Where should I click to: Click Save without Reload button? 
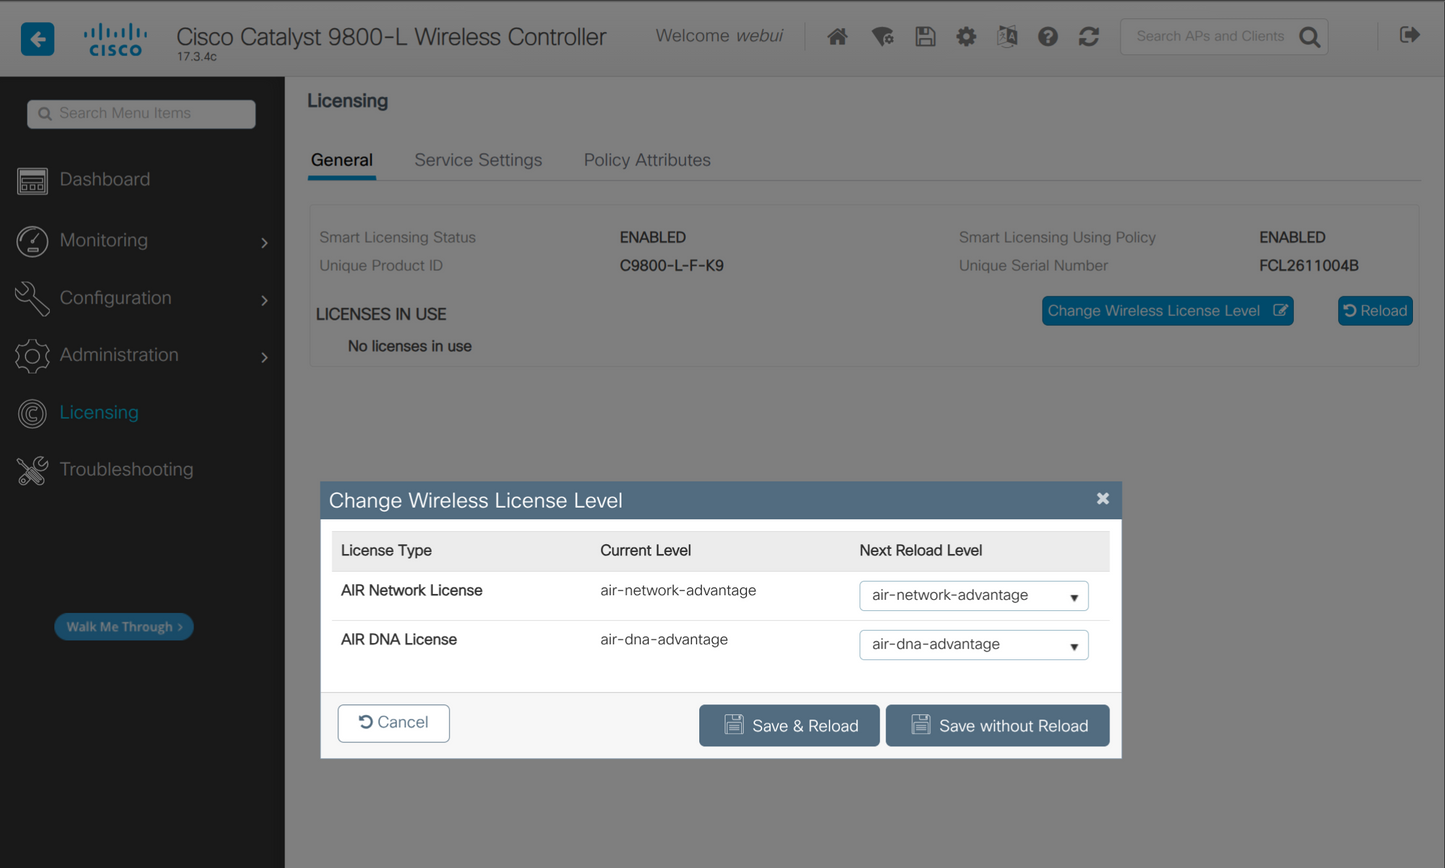(x=998, y=726)
